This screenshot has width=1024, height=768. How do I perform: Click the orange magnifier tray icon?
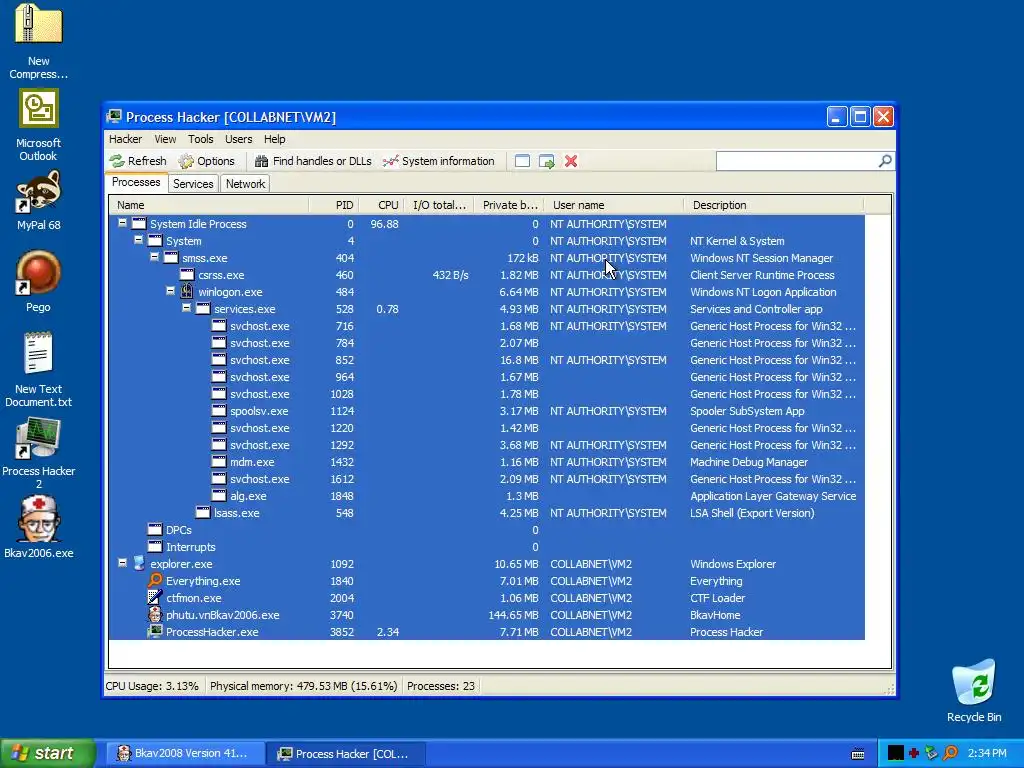tap(950, 753)
